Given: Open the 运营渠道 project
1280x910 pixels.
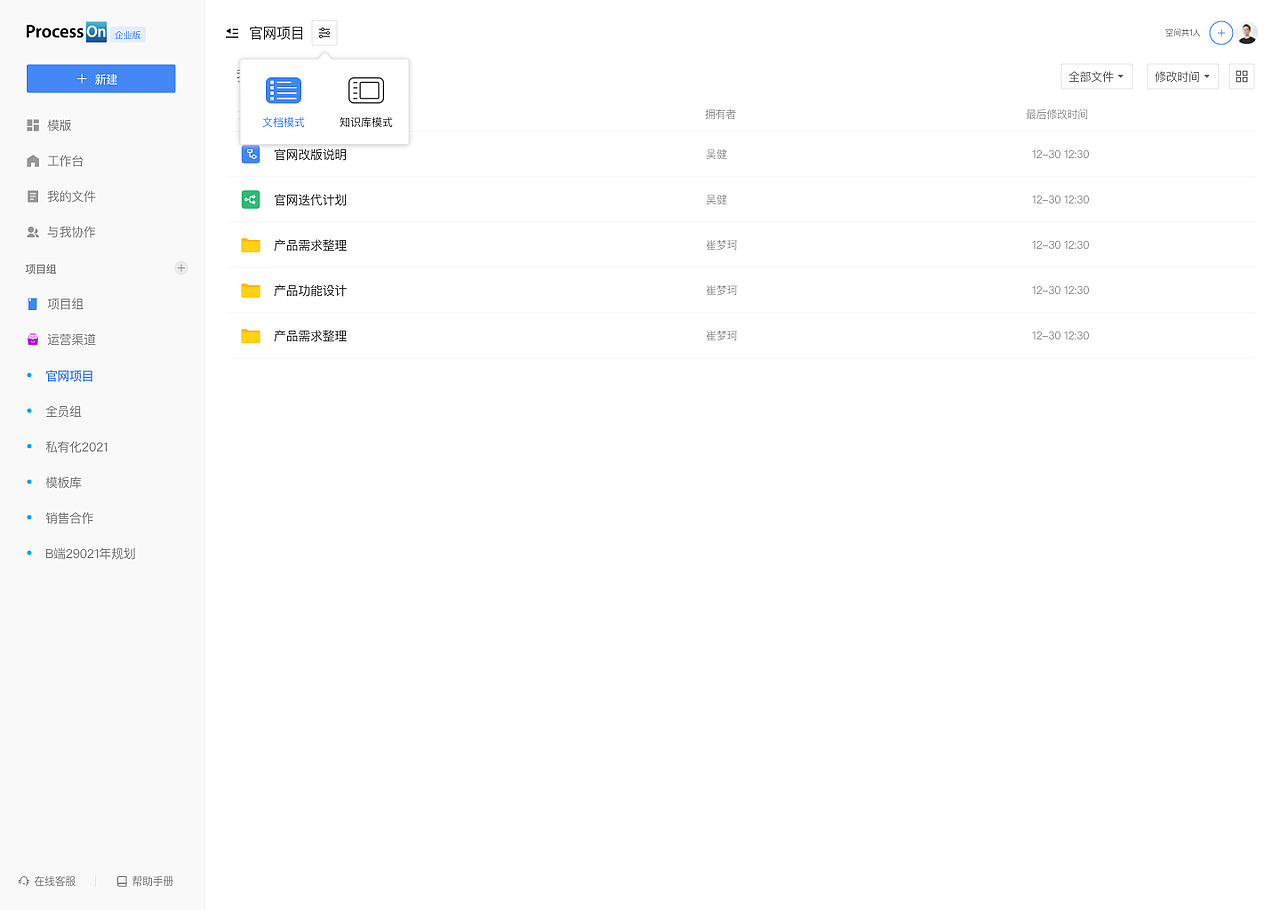Looking at the screenshot, I should [x=71, y=340].
